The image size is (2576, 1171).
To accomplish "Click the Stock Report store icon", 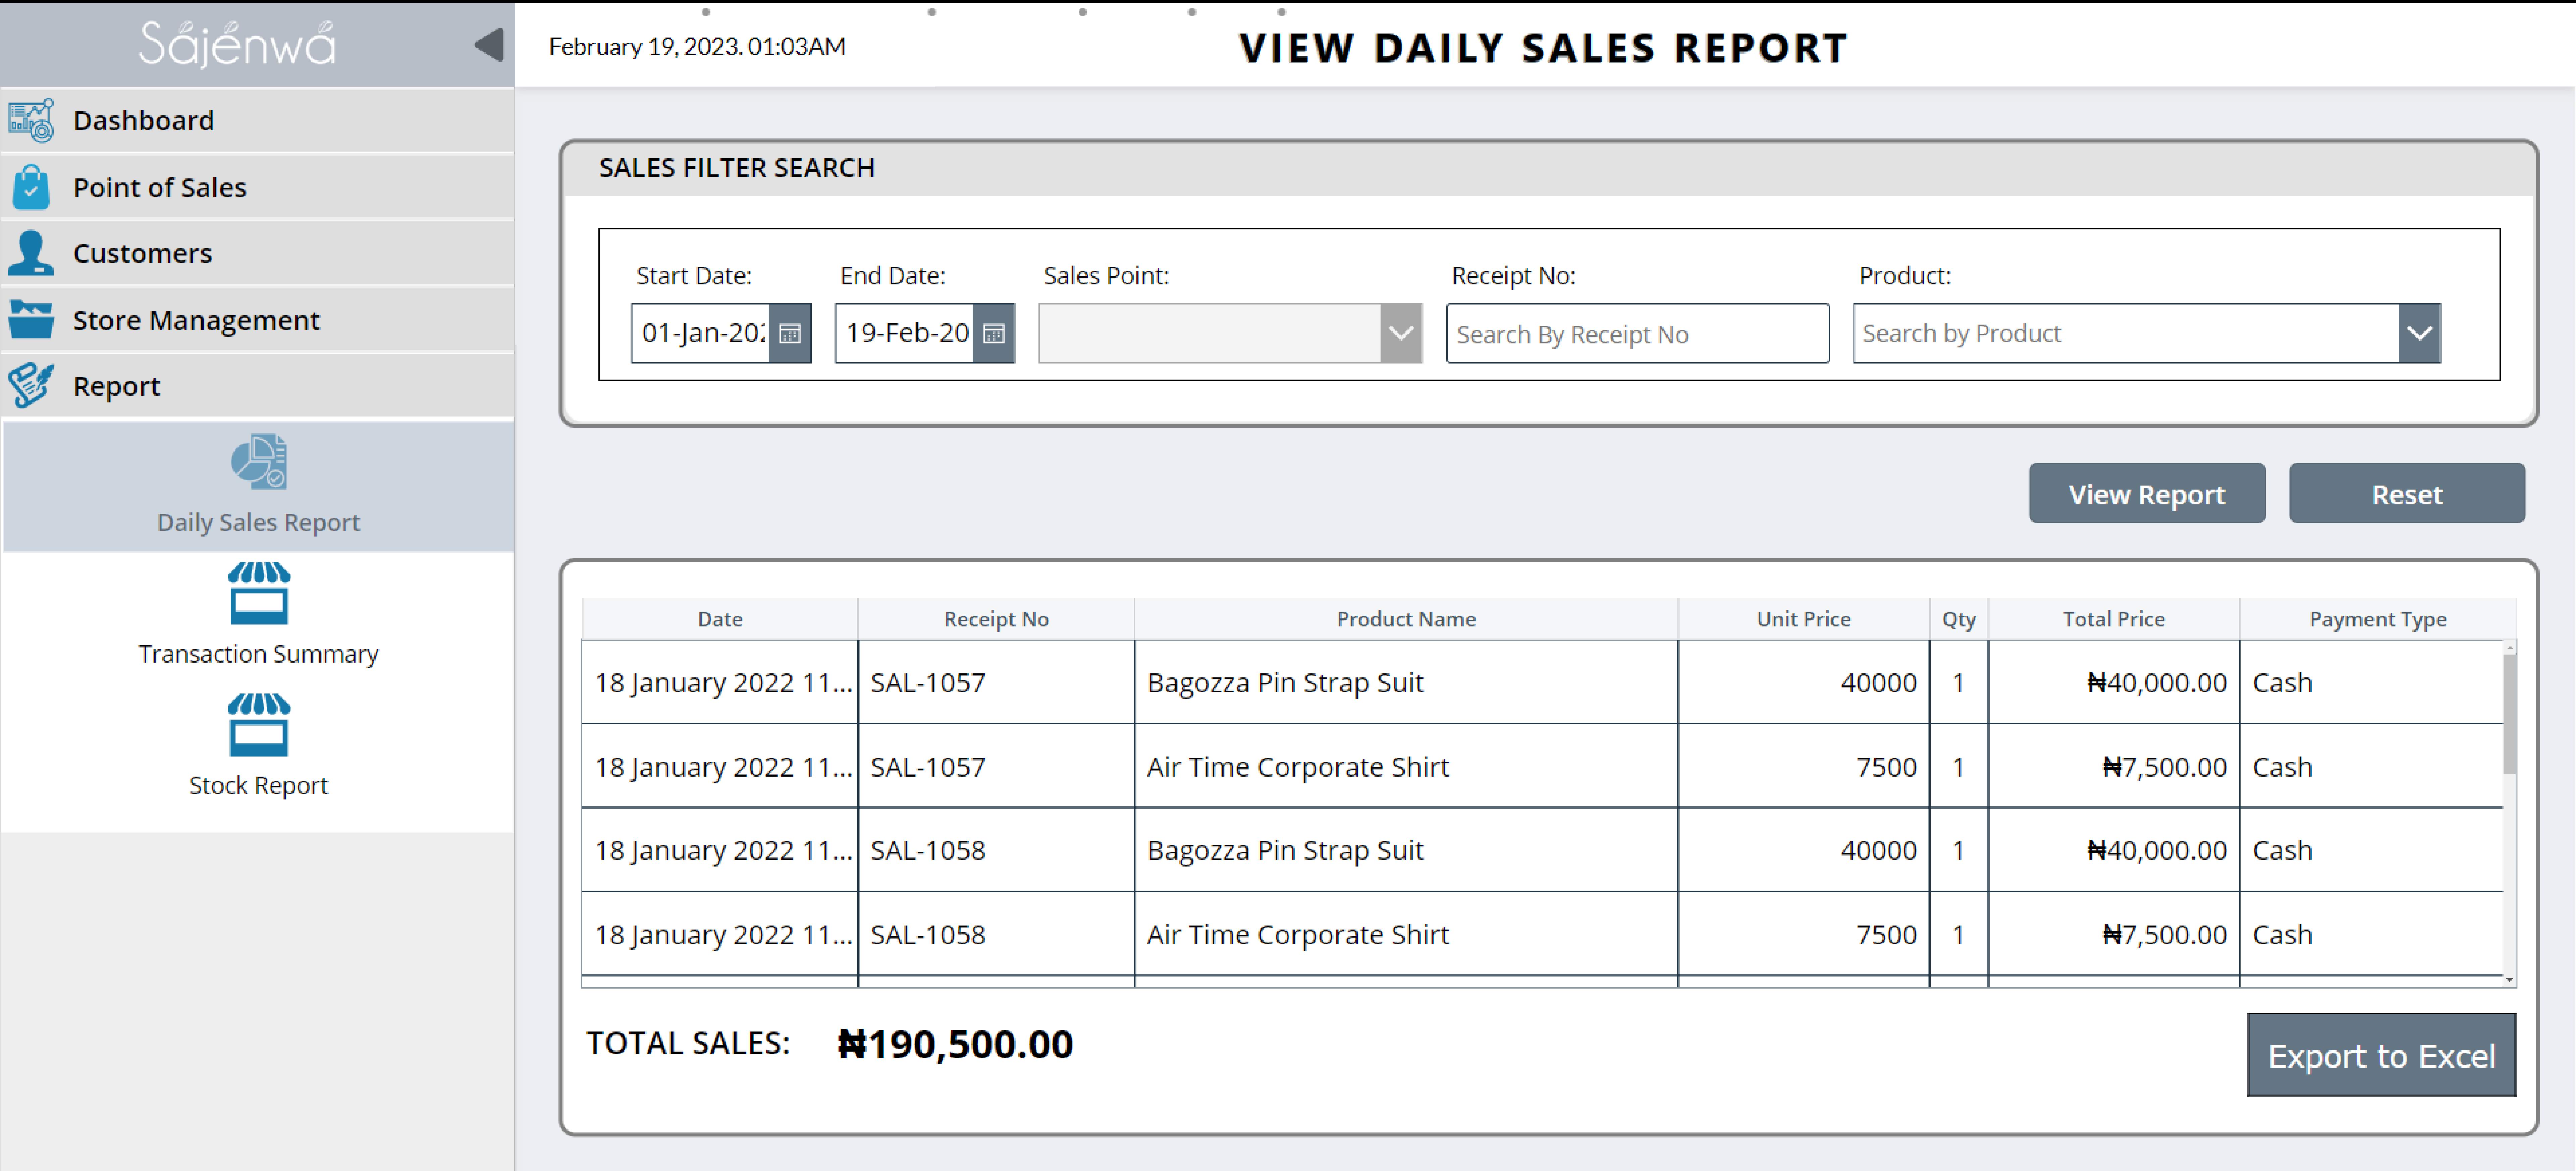I will pyautogui.click(x=259, y=725).
